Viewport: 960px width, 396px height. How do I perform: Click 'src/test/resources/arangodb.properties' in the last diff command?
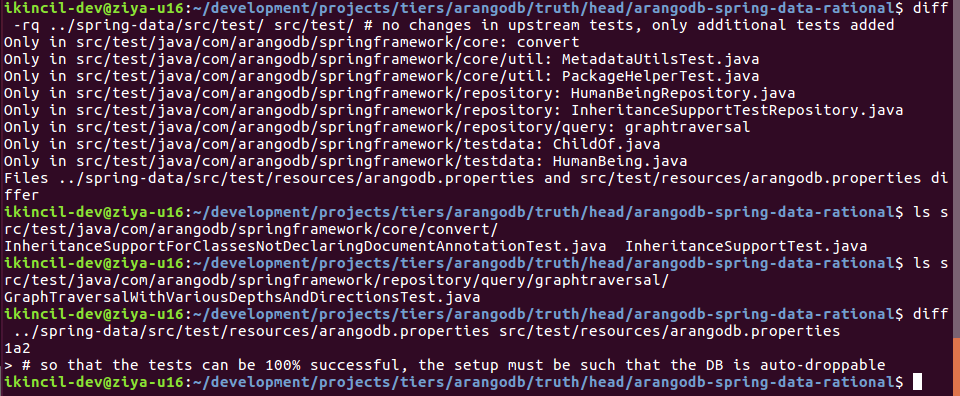[670, 331]
